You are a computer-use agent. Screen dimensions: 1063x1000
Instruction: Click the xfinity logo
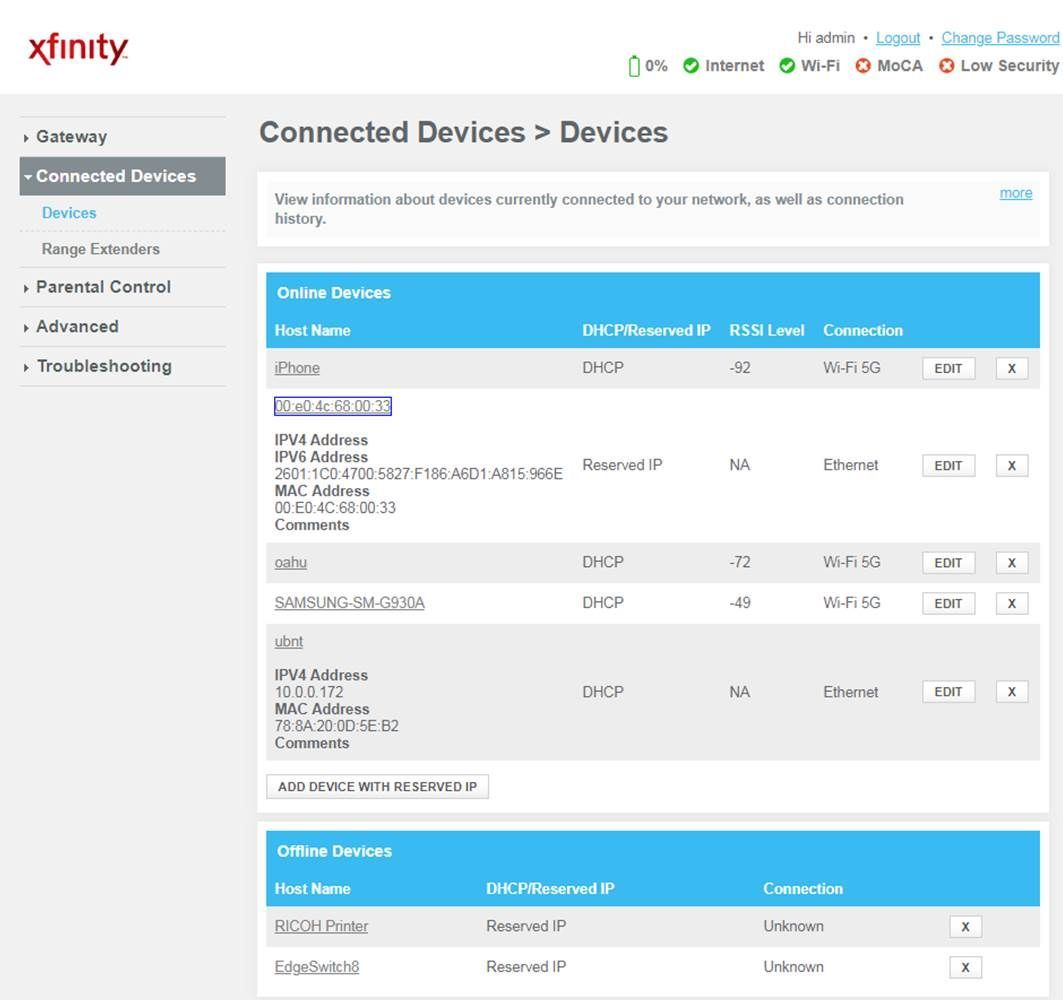[78, 49]
